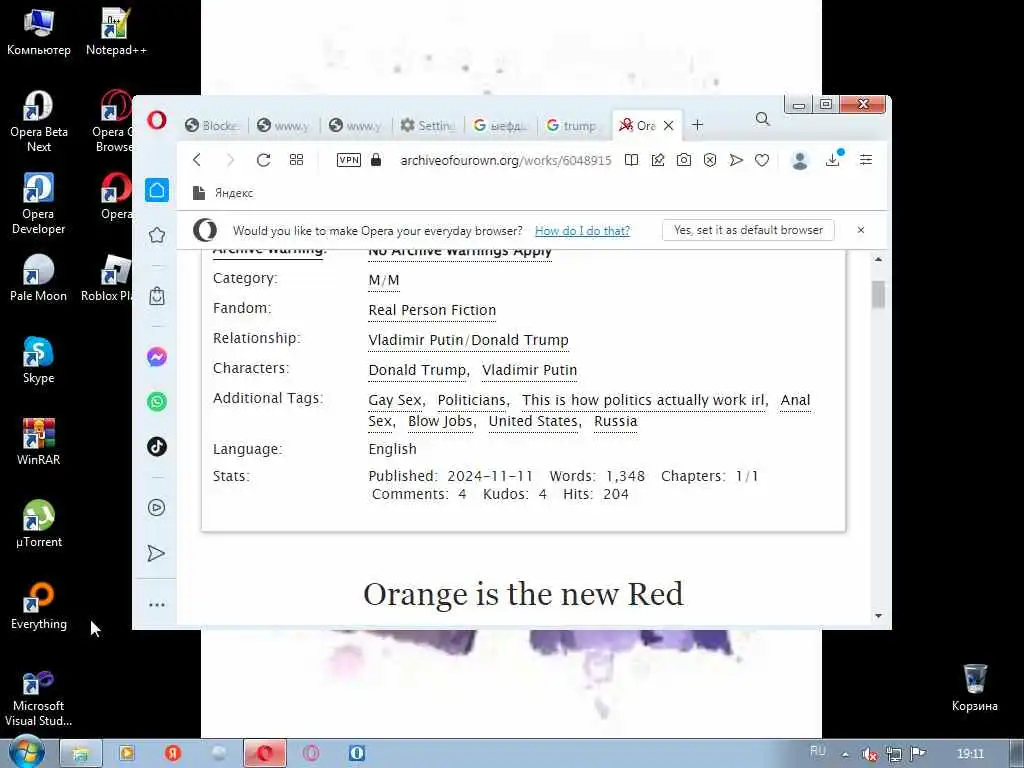
Task: Select the Skype desktop icon
Action: [x=38, y=360]
